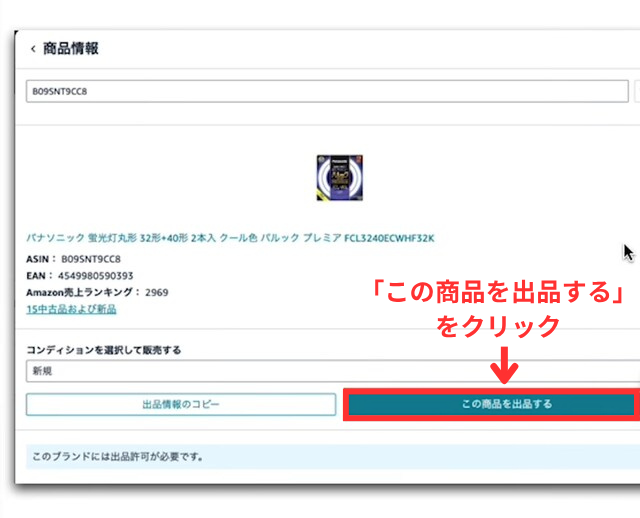Click the ASIN search field containing B09SNT9CC8
This screenshot has height=518, width=640.
(327, 91)
